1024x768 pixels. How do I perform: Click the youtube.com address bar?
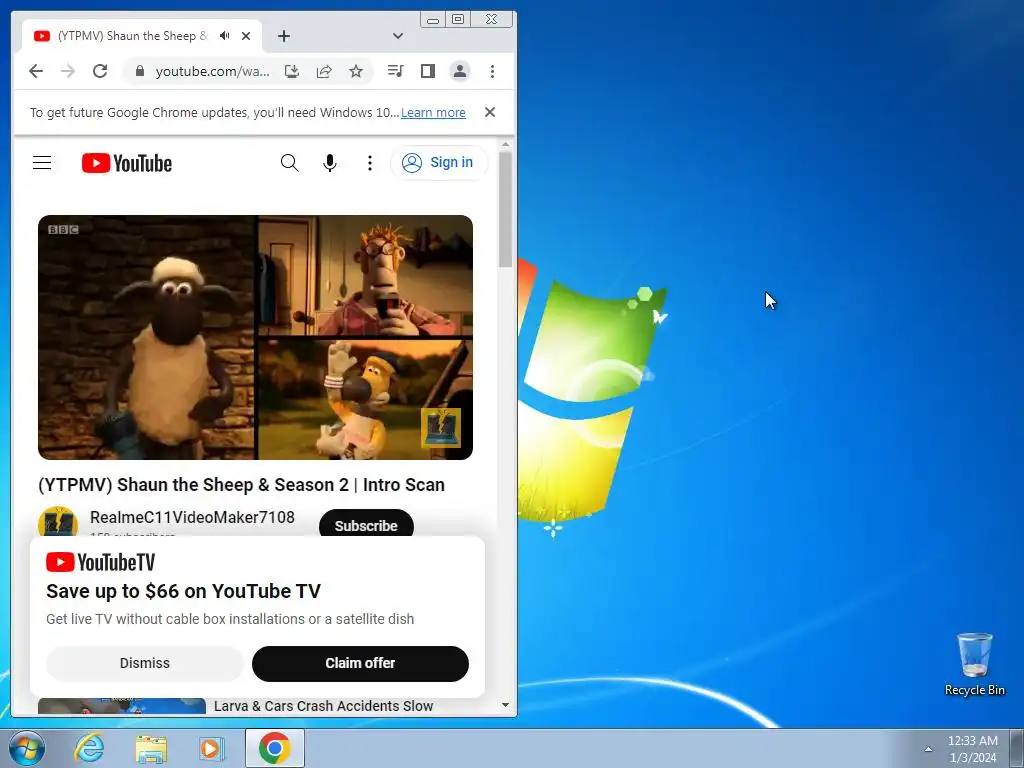pyautogui.click(x=212, y=71)
